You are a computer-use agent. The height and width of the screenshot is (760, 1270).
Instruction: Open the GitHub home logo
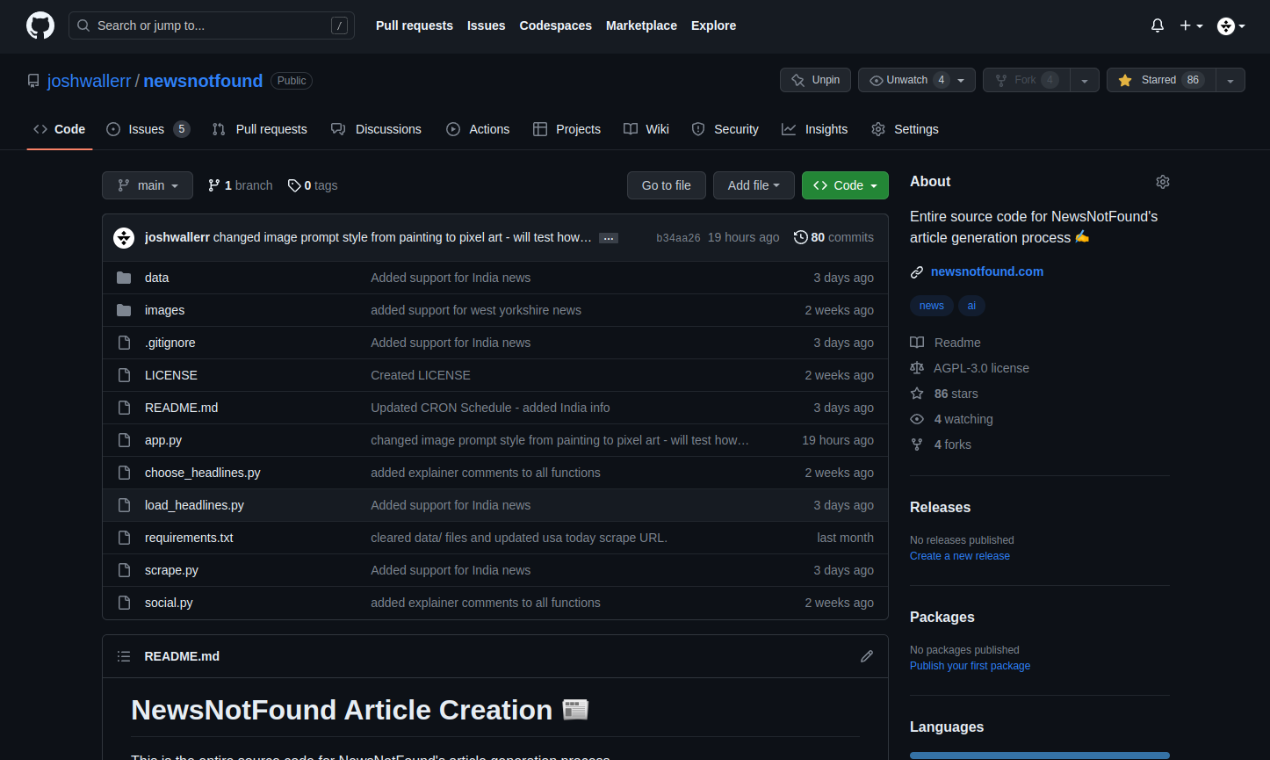40,26
